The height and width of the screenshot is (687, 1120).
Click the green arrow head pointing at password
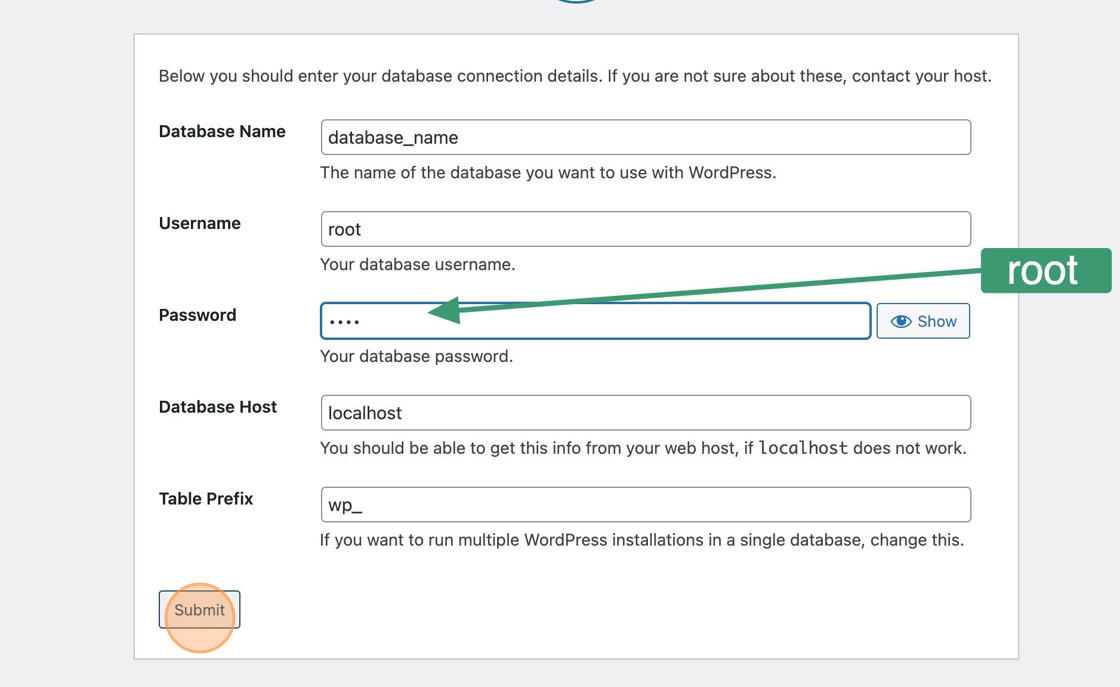coord(445,310)
